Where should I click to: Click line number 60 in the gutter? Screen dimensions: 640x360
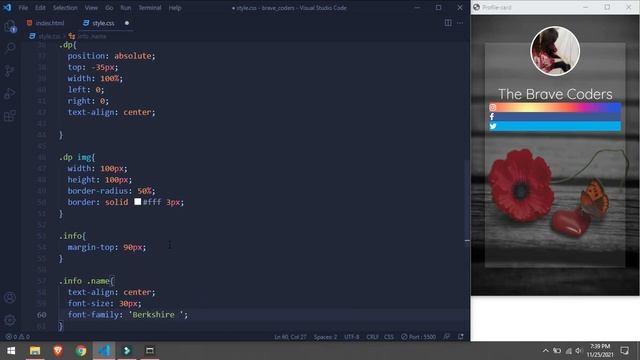tap(42, 315)
